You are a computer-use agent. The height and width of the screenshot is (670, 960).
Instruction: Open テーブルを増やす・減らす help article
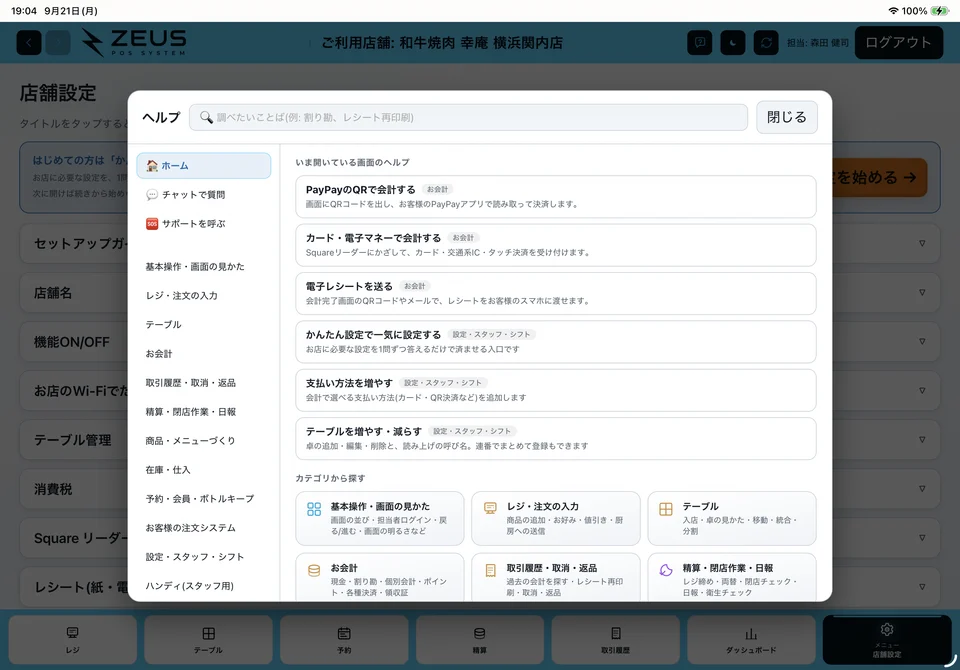point(556,439)
